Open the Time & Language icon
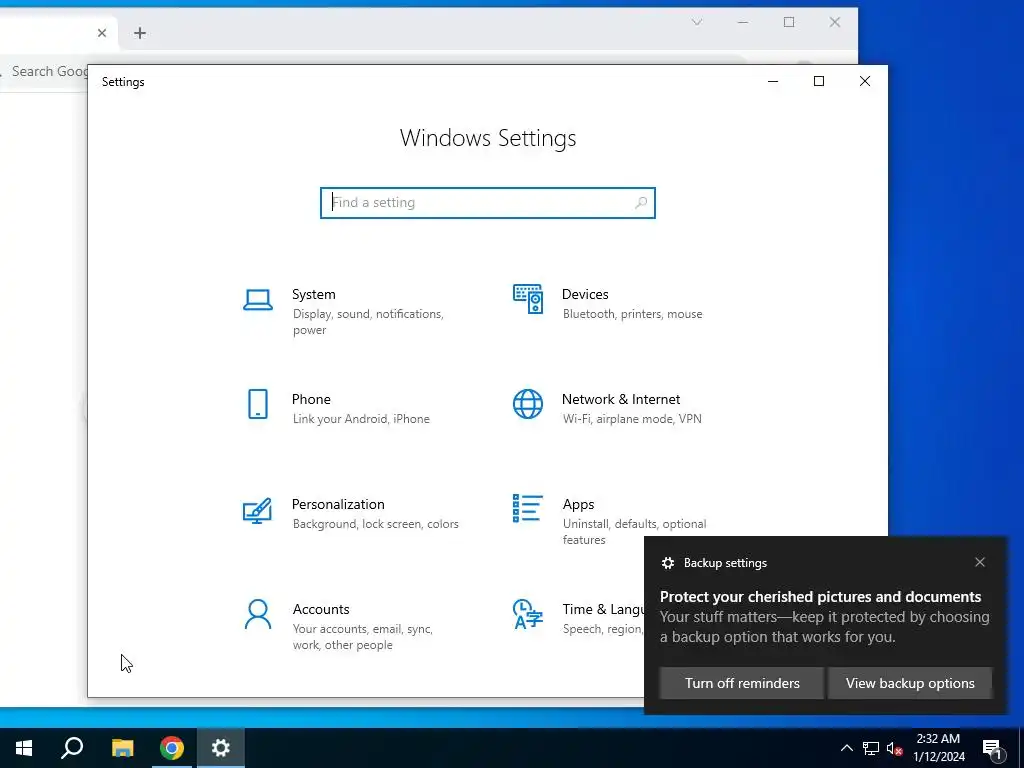Screen dimensions: 1024x768 (x=528, y=614)
